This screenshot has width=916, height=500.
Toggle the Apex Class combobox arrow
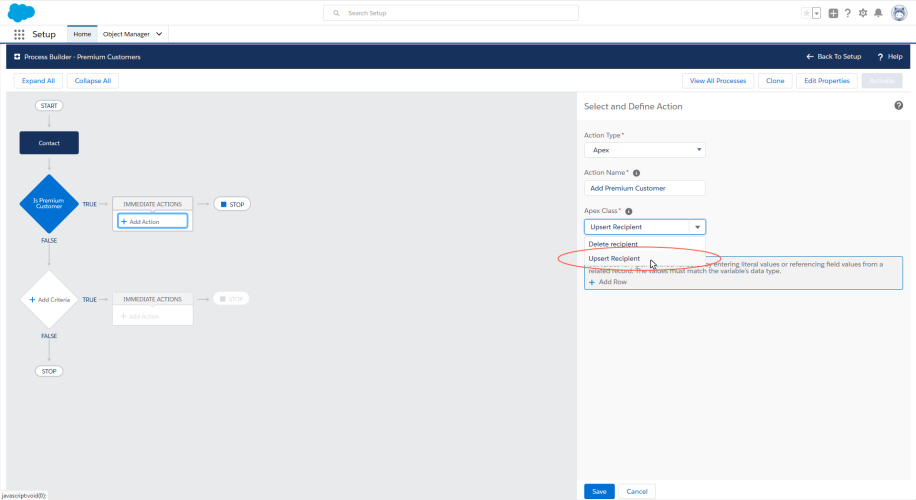[x=698, y=227]
